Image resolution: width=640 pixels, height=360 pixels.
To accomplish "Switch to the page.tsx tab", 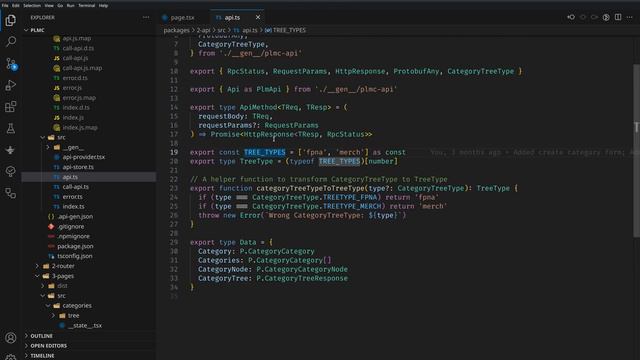I will click(182, 18).
